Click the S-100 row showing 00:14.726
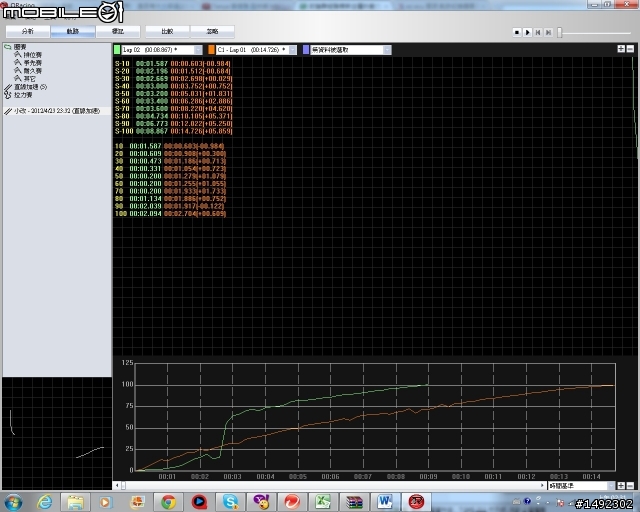The height and width of the screenshot is (512, 640). [x=173, y=131]
